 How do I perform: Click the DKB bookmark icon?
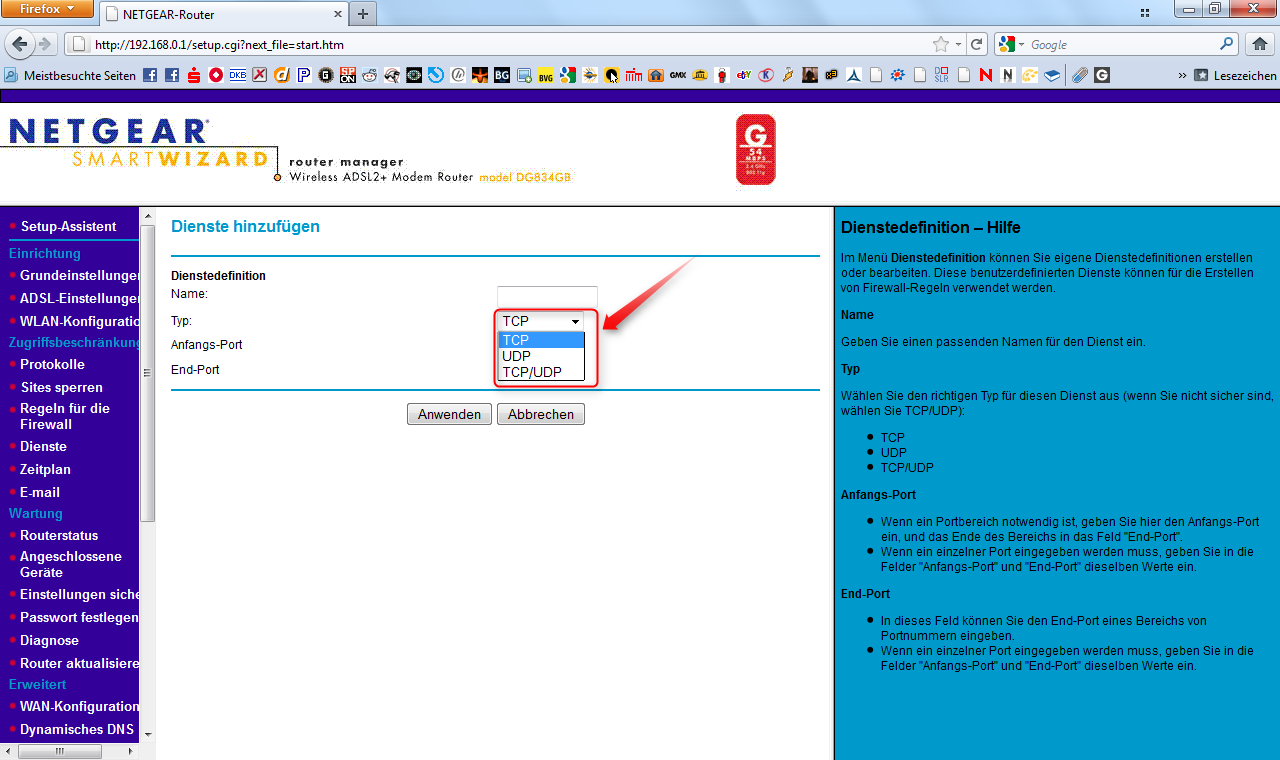pos(237,75)
